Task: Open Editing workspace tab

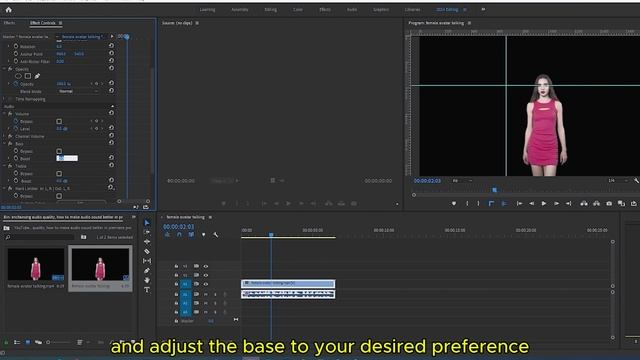Action: click(x=271, y=9)
